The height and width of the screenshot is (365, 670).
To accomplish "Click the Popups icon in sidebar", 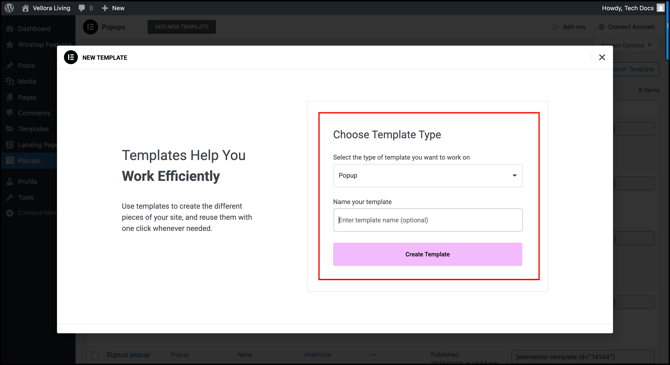I will 9,160.
